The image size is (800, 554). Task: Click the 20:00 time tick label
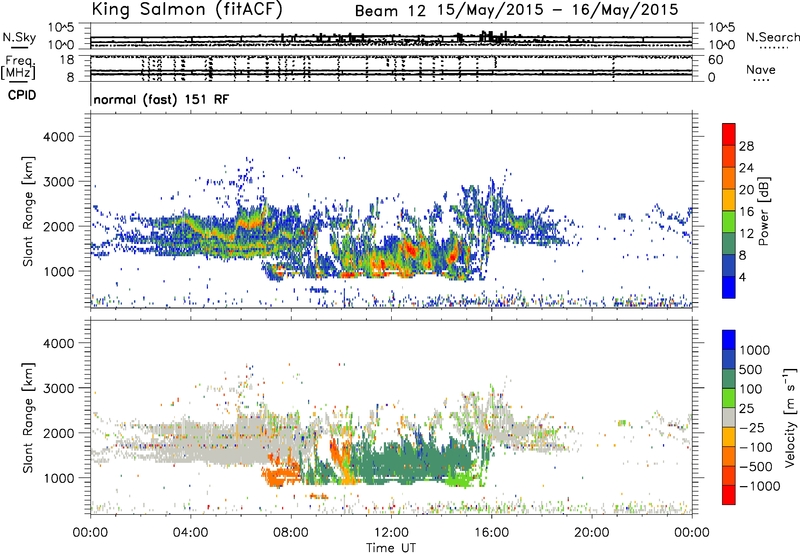tap(591, 533)
